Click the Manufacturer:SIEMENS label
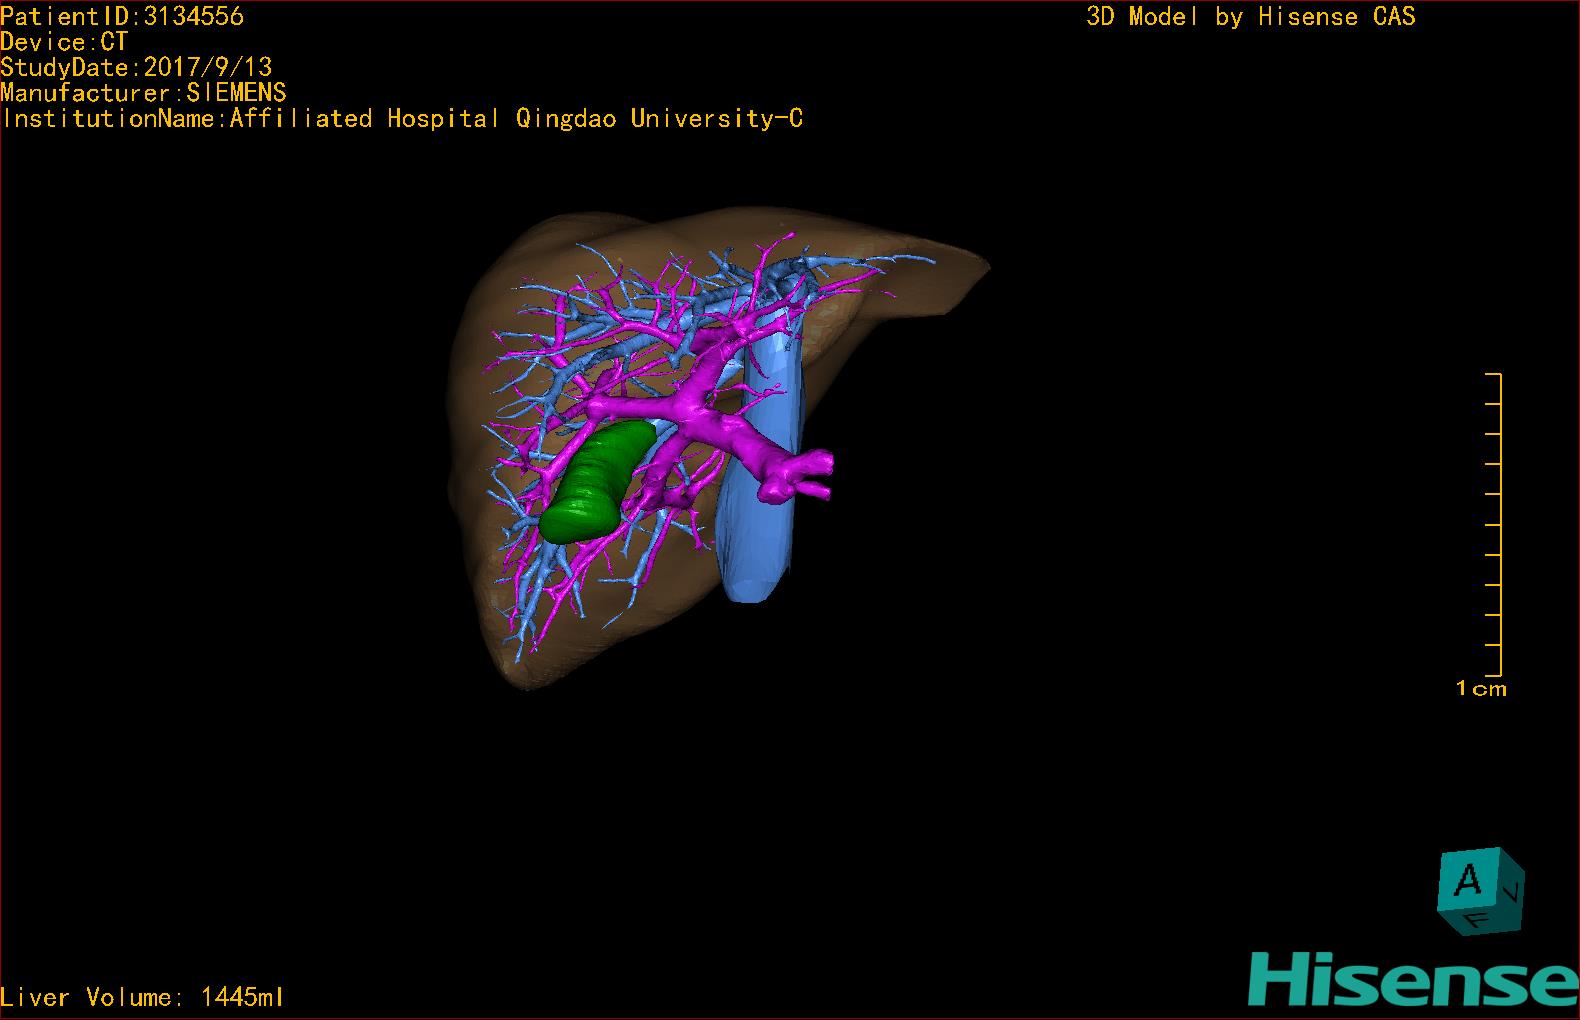This screenshot has width=1580, height=1020. [143, 93]
